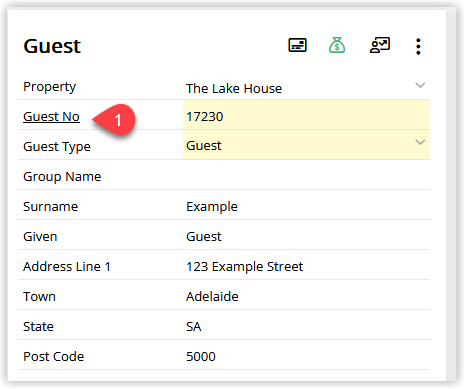Click the Given name field containing Guest
The height and width of the screenshot is (389, 465).
[306, 236]
